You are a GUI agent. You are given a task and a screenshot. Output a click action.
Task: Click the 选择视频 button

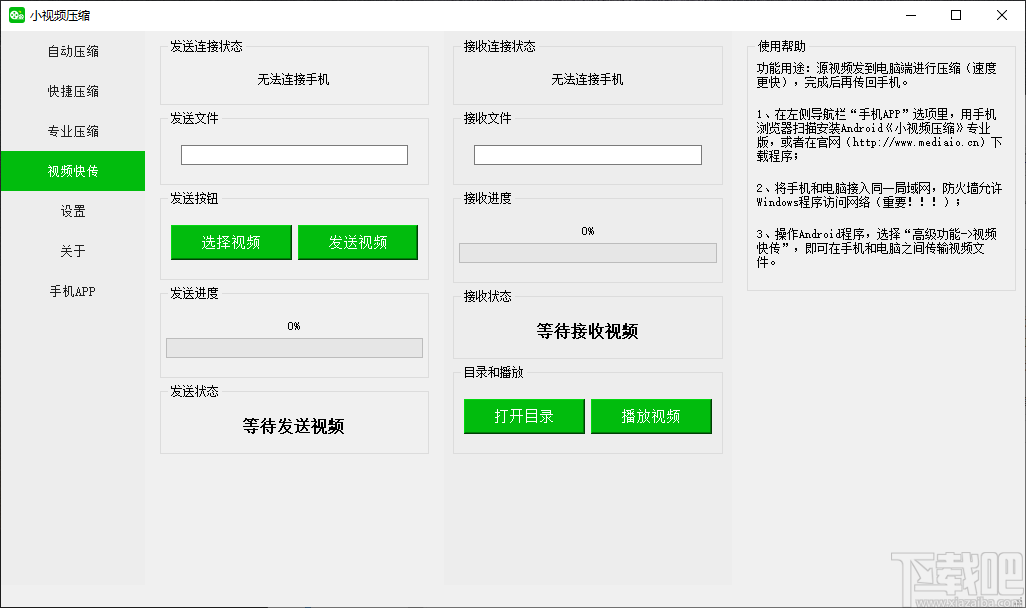[231, 242]
